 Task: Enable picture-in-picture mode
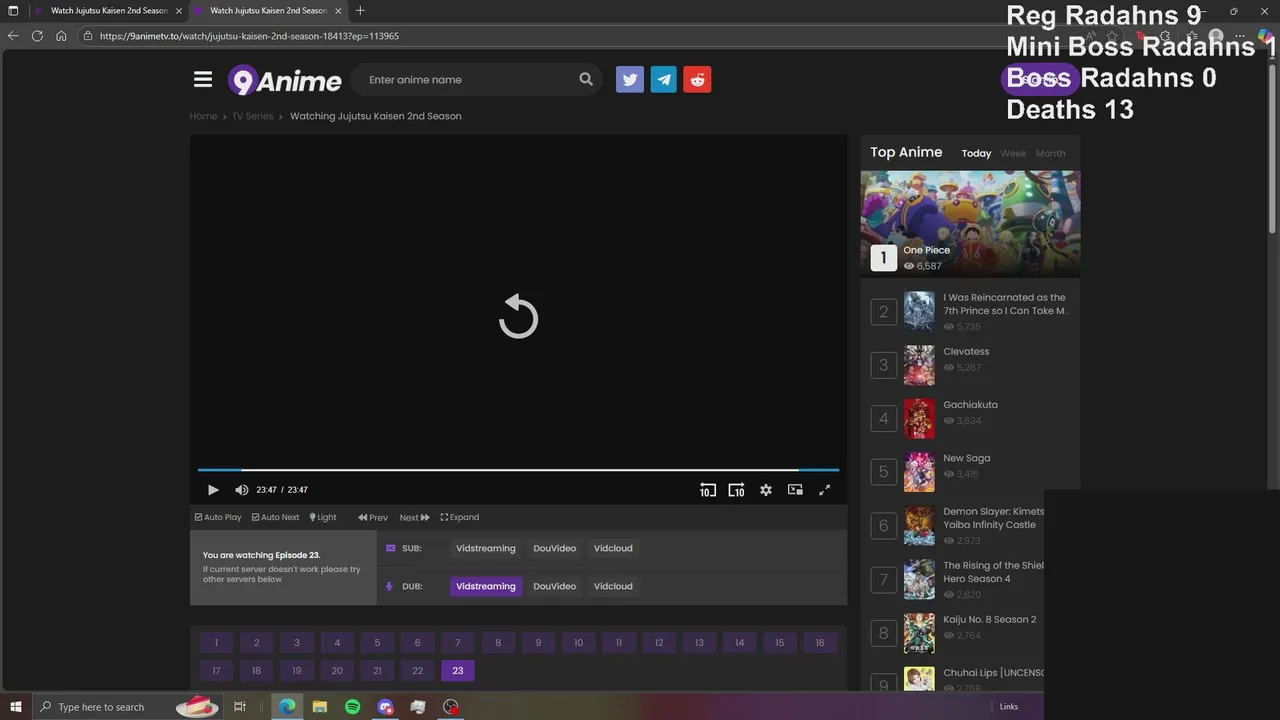795,490
